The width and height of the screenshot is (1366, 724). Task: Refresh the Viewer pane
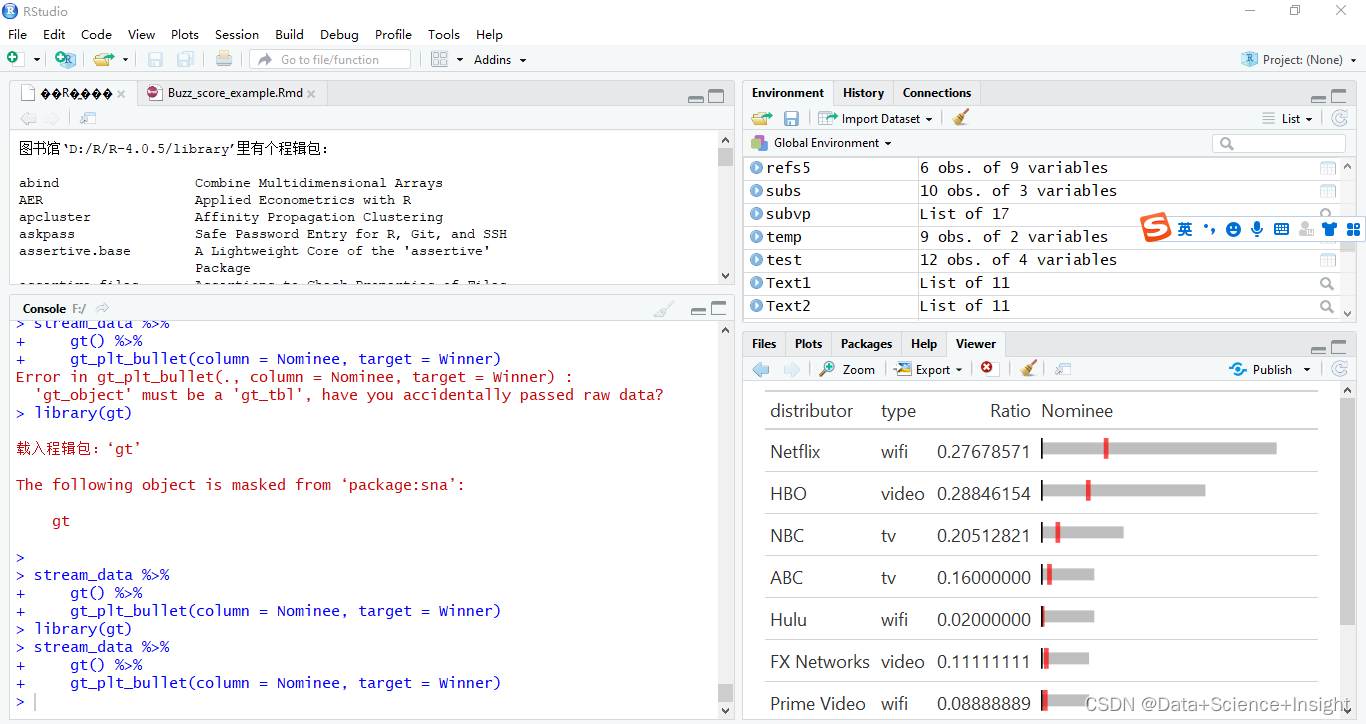tap(1340, 369)
